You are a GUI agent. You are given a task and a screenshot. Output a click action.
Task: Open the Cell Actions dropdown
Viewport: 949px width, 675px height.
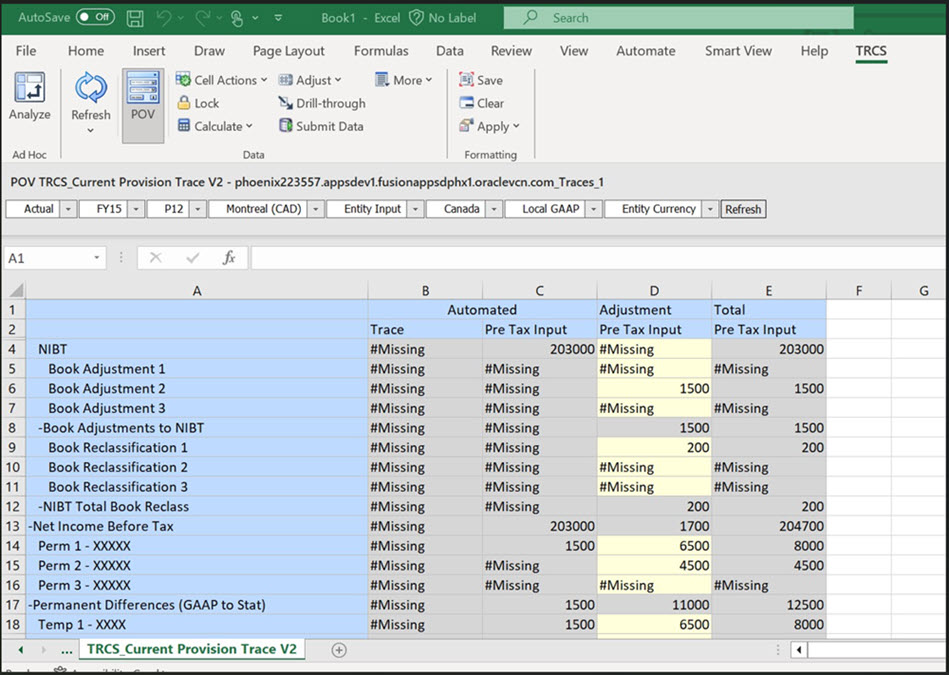(x=220, y=79)
